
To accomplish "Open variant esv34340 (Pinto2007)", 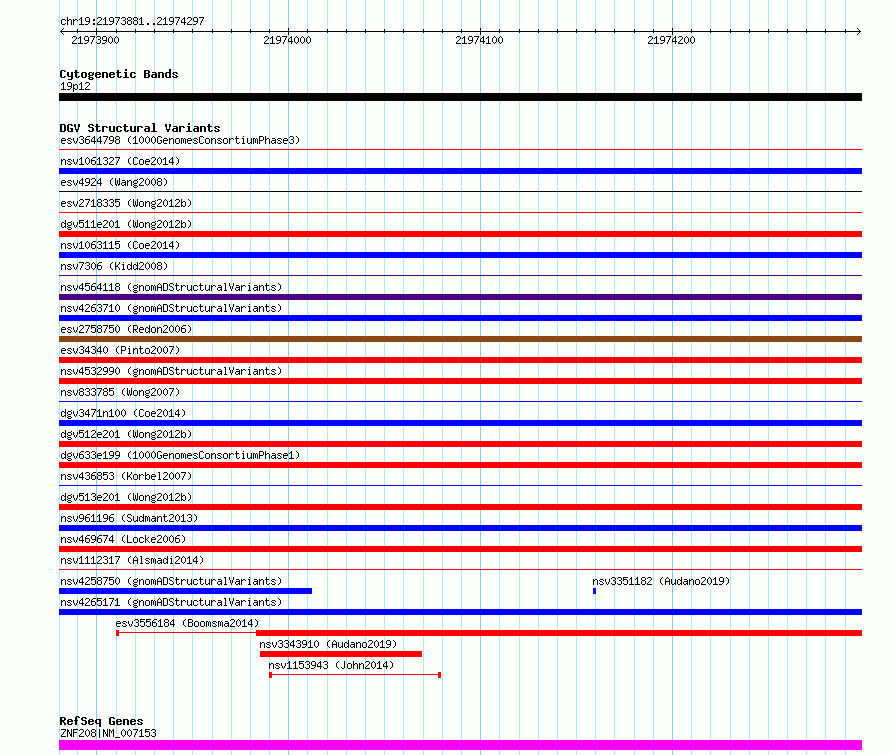I will 120,350.
